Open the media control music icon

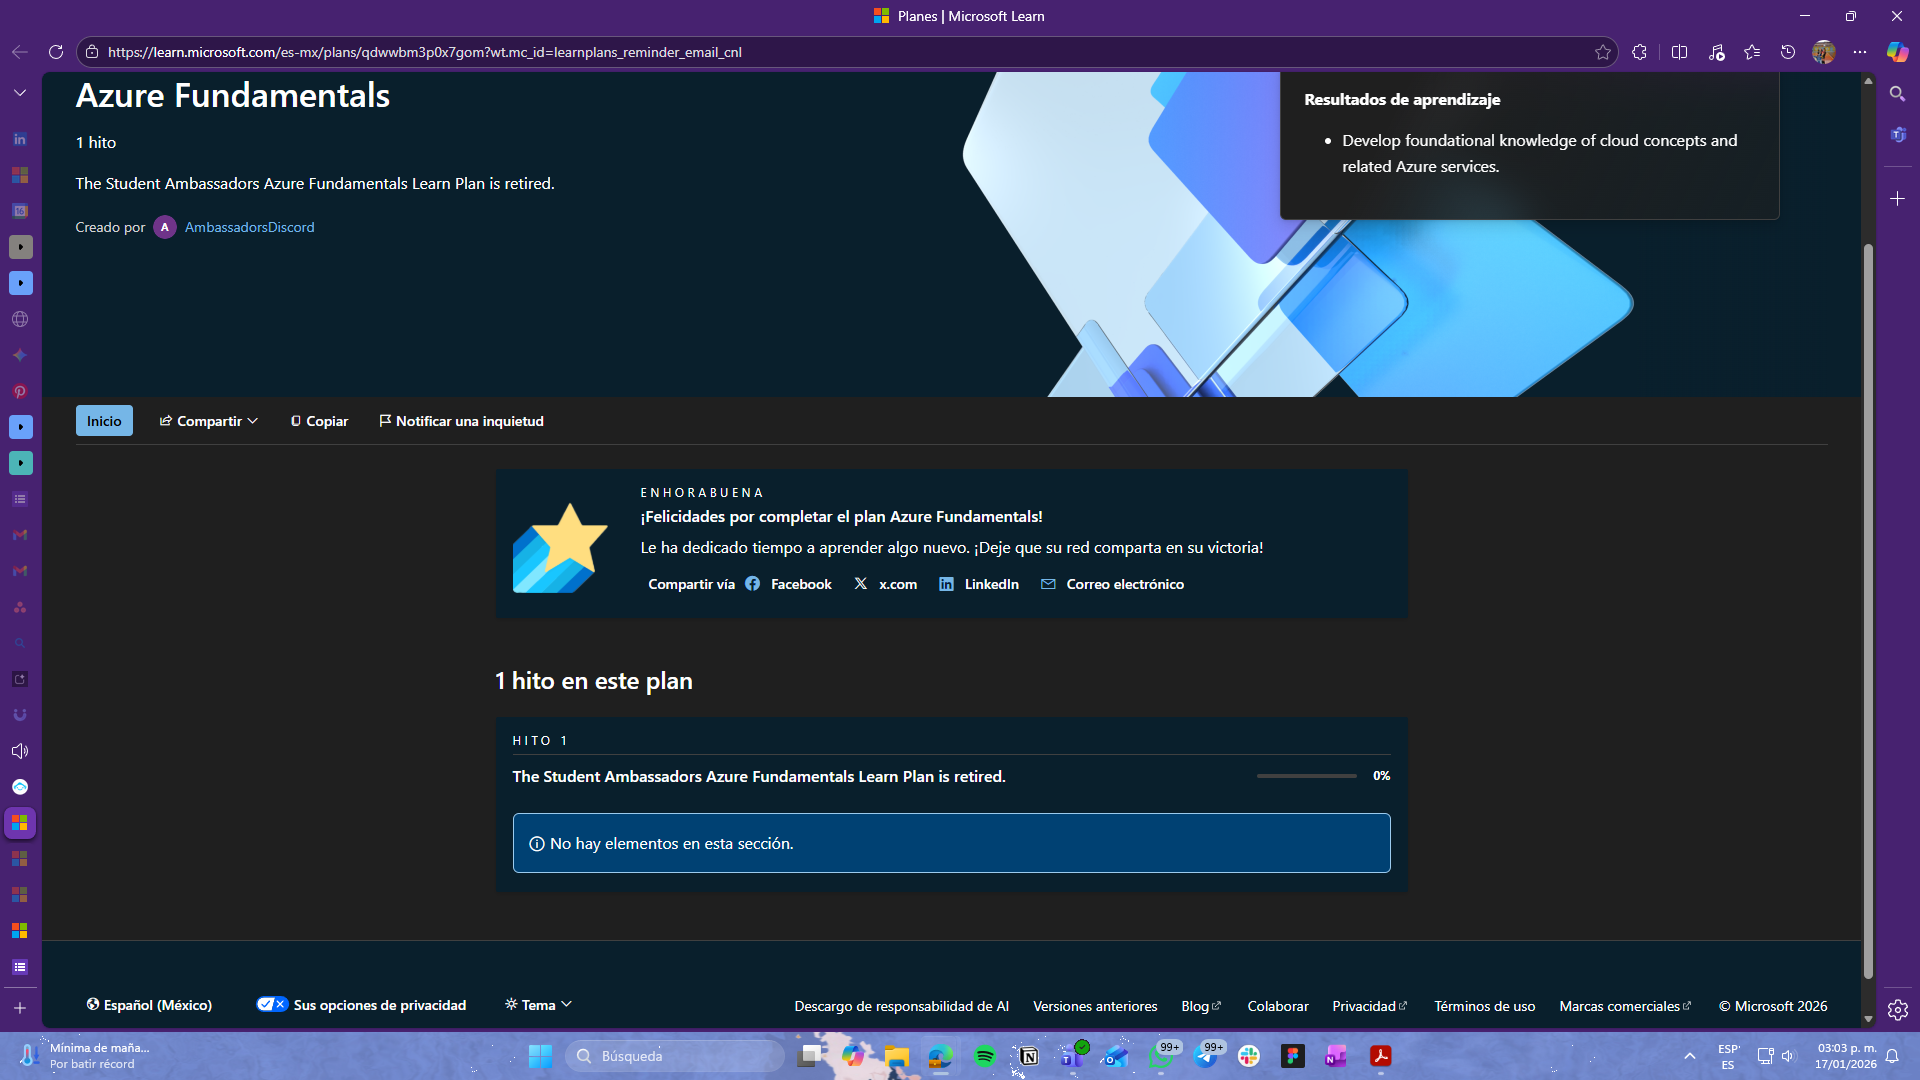coord(1716,52)
